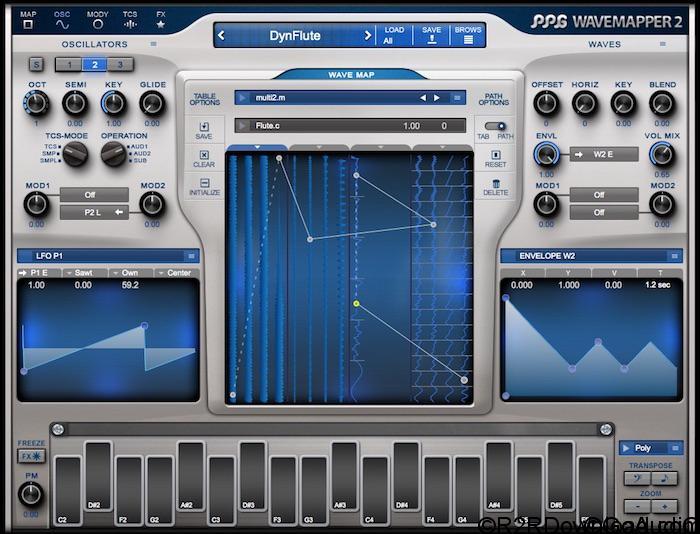The height and width of the screenshot is (534, 700).
Task: Click the TCS-MODE rotary switch
Action: point(75,154)
